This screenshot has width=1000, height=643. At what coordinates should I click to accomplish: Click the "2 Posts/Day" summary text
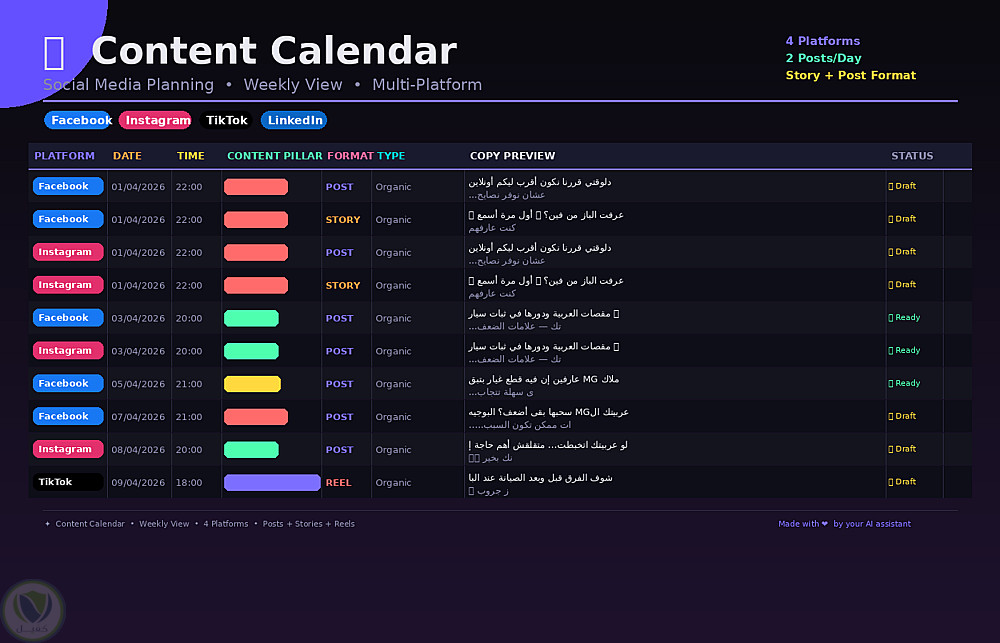(823, 58)
